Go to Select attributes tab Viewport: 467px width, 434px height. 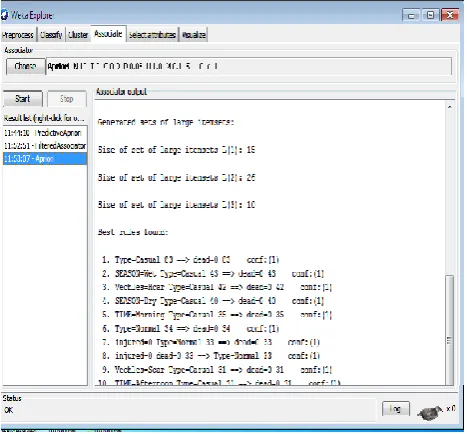(152, 35)
